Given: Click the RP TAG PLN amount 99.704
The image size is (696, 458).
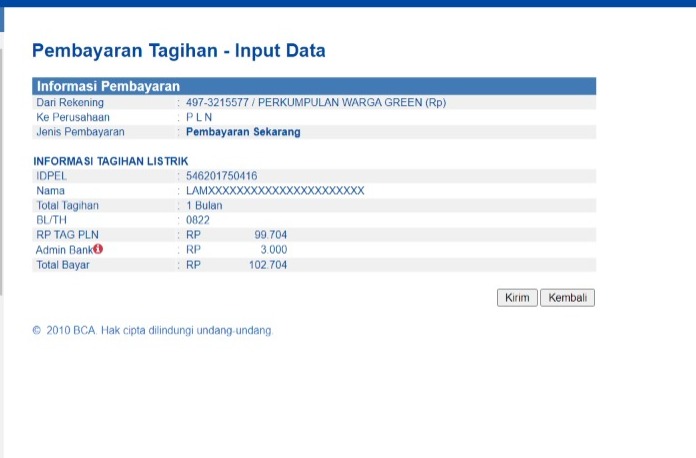Looking at the screenshot, I should click(270, 235).
